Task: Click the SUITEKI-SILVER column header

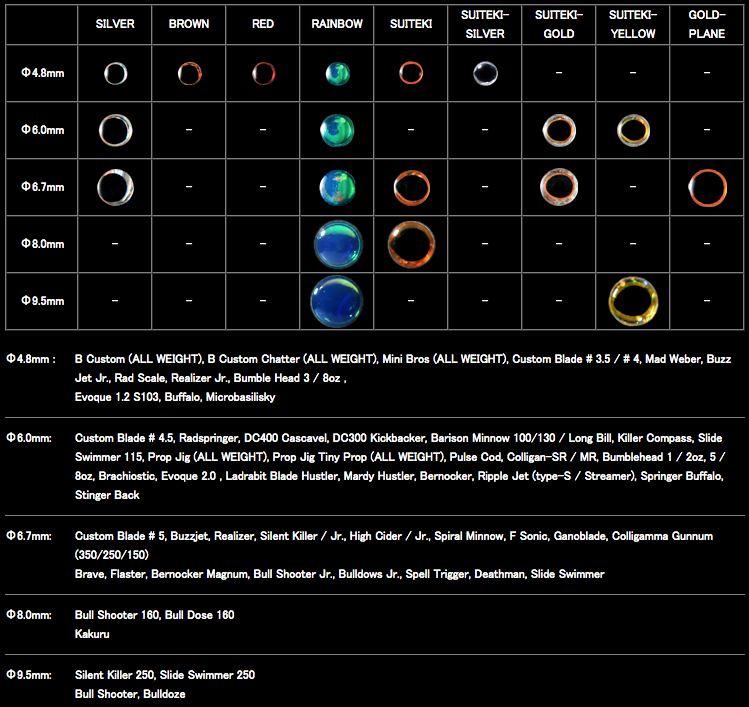Action: coord(485,24)
